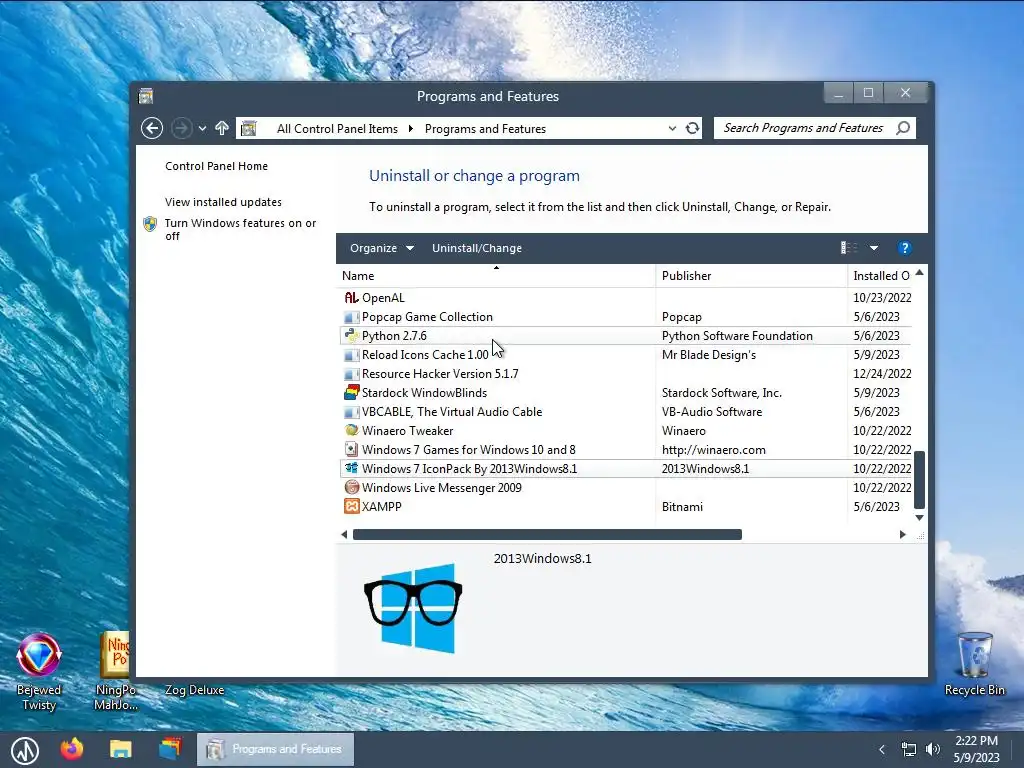Click the vertical scrollbar down arrow
This screenshot has width=1024, height=768.
coord(920,518)
